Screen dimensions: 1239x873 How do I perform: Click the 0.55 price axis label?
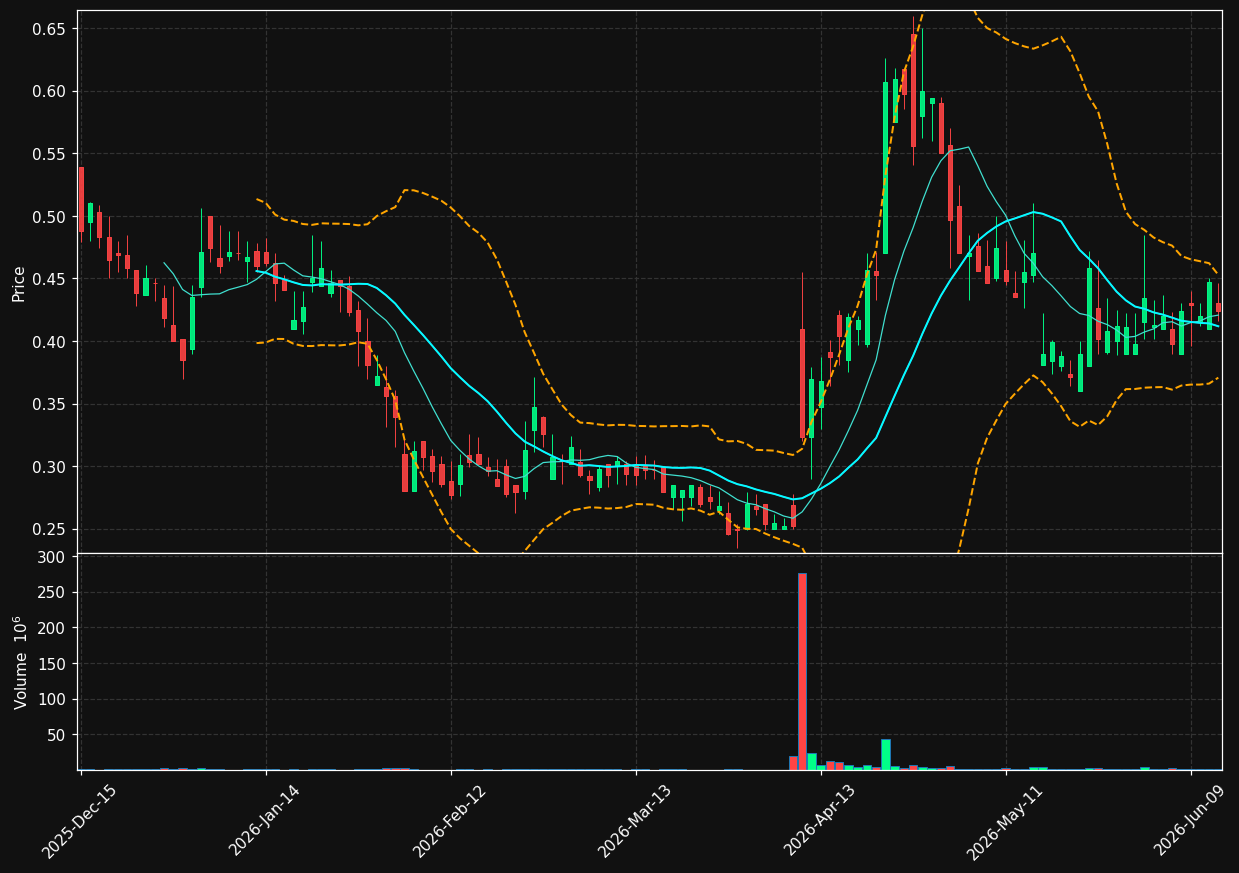49,154
